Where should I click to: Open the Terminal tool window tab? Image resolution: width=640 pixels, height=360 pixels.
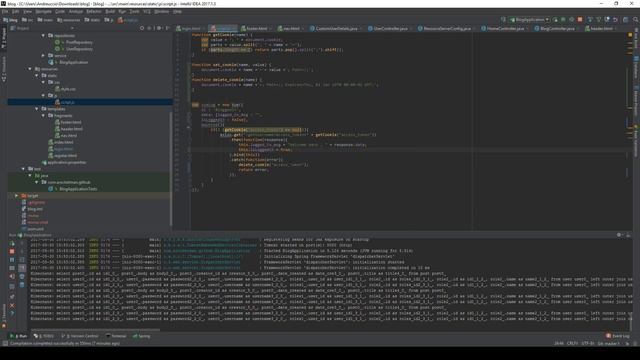116,336
